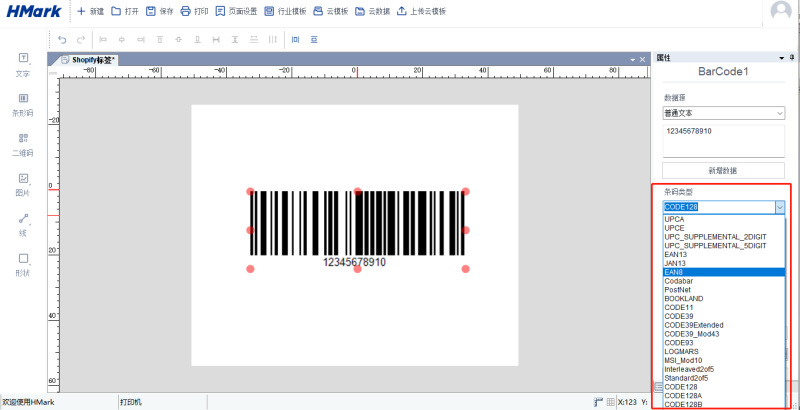Select the Text (文字) tool in sidebar
The height and width of the screenshot is (410, 800).
coord(23,64)
